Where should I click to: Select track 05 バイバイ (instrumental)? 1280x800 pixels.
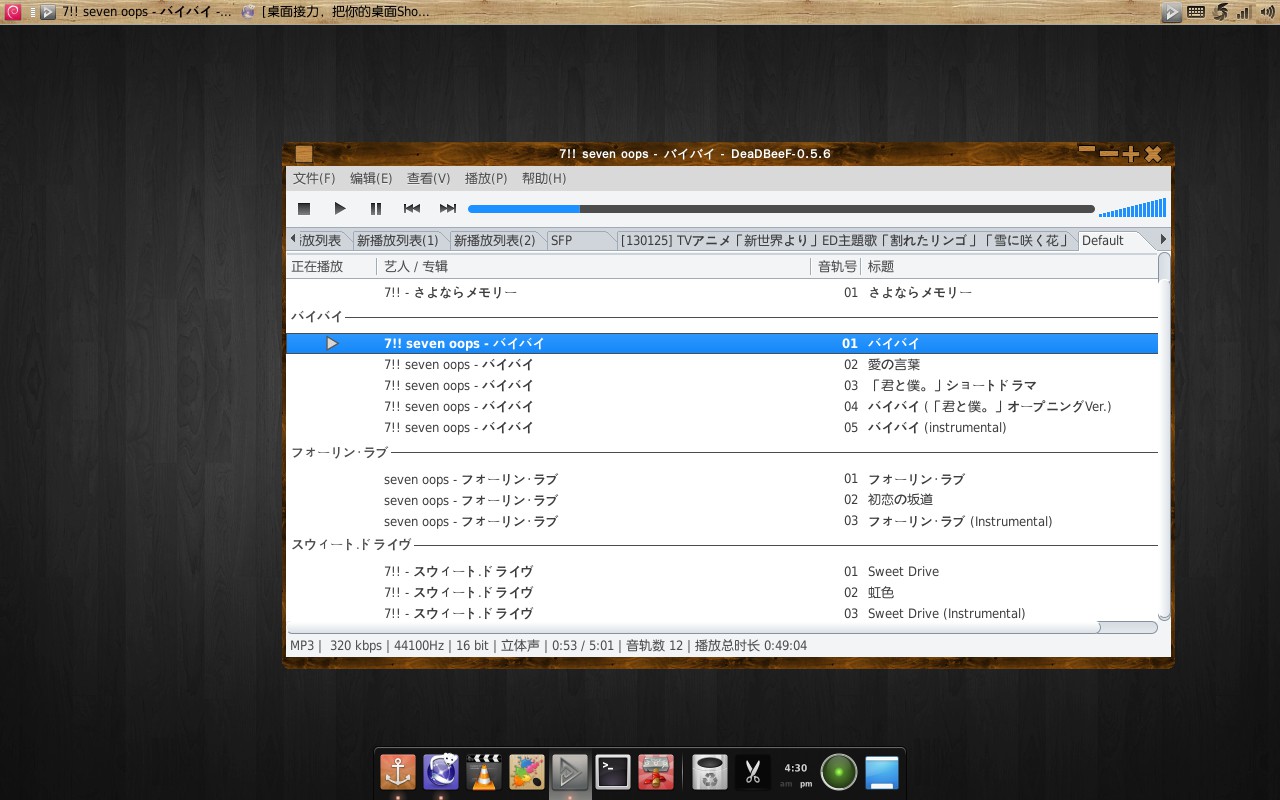point(722,427)
